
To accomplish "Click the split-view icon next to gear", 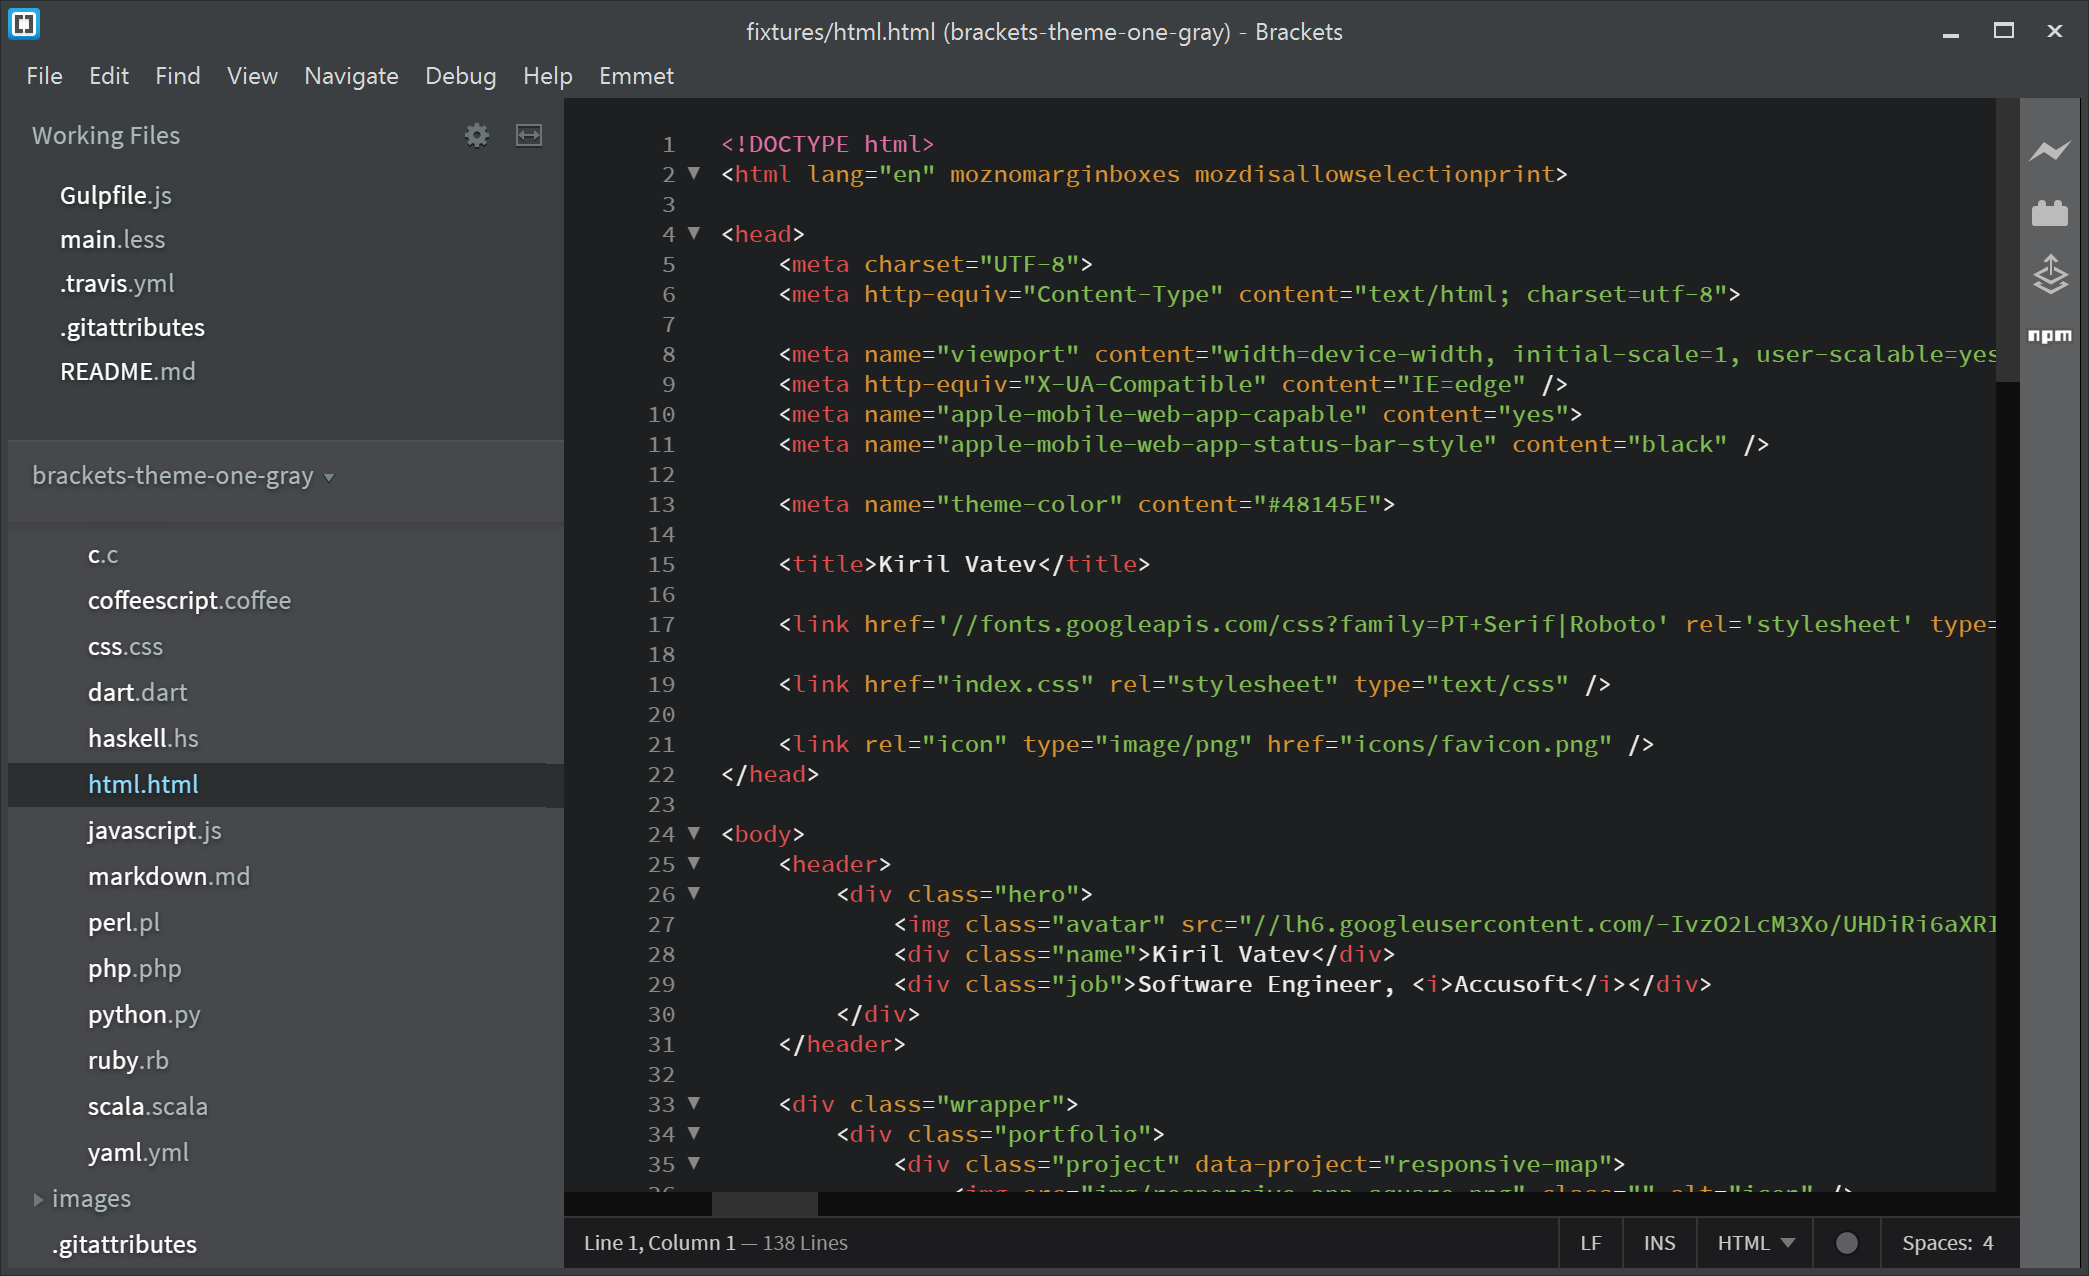I will click(x=529, y=135).
